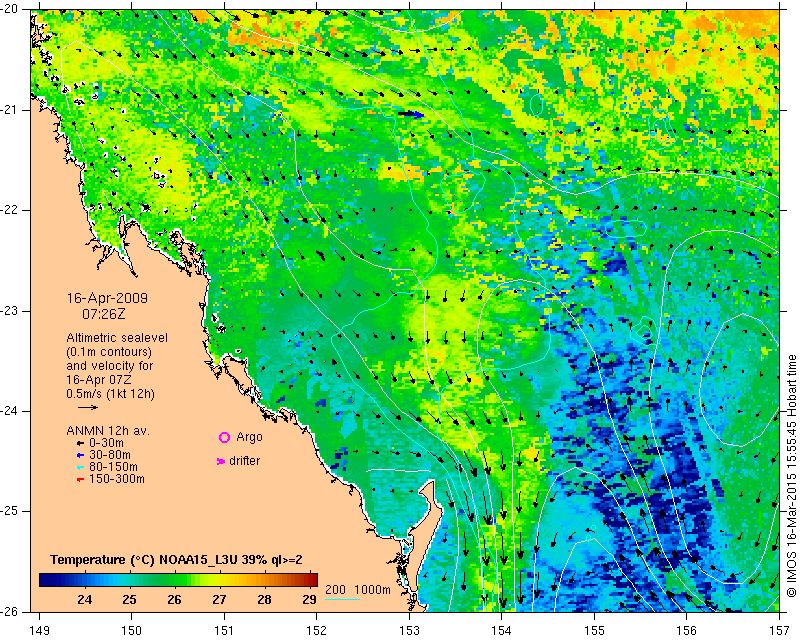Click longitude axis label 155
800x640 pixels.
tap(594, 631)
